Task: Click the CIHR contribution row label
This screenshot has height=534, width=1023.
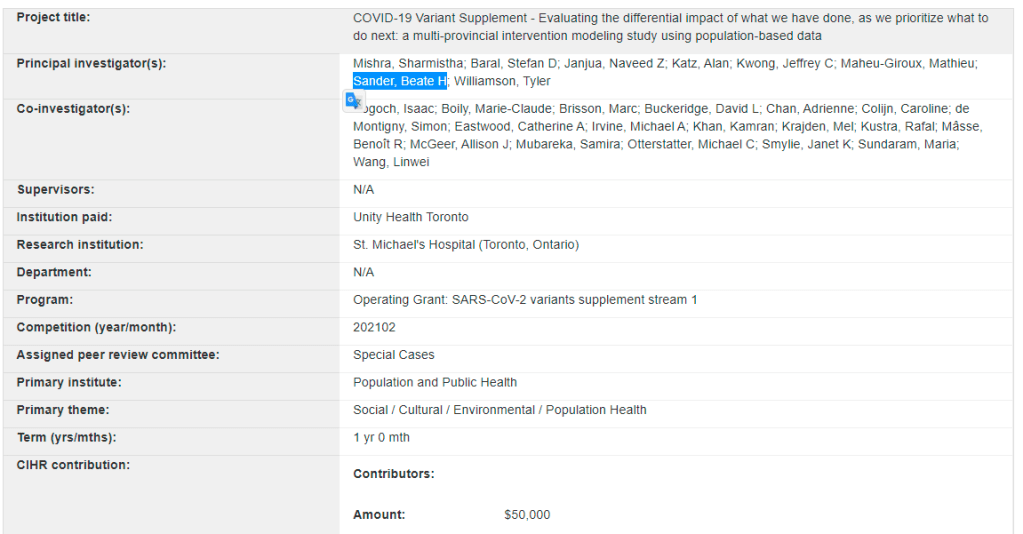Action: point(72,465)
